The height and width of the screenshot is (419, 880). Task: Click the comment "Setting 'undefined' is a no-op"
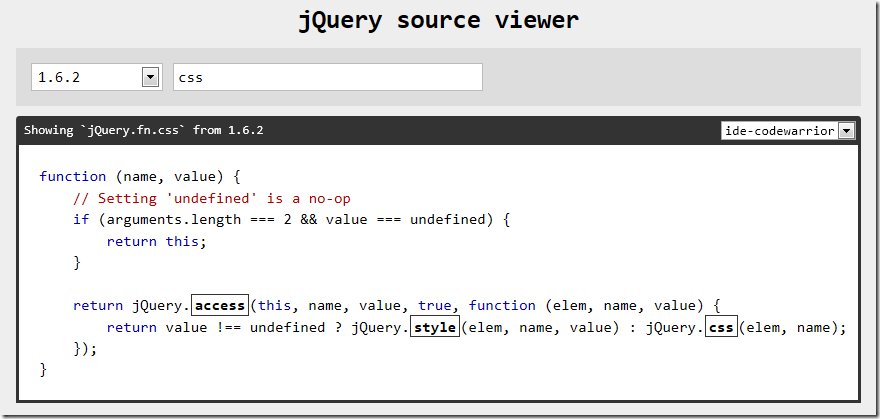click(212, 198)
